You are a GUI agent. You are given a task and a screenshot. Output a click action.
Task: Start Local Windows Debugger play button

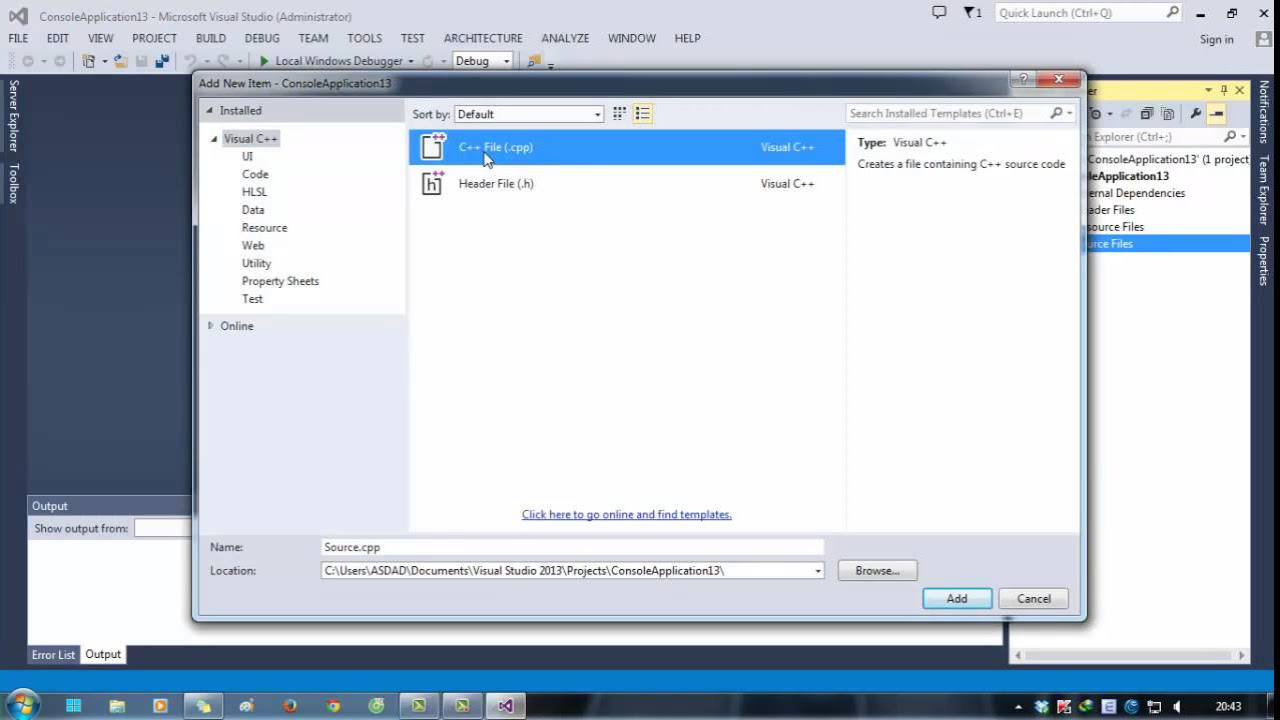coord(264,61)
